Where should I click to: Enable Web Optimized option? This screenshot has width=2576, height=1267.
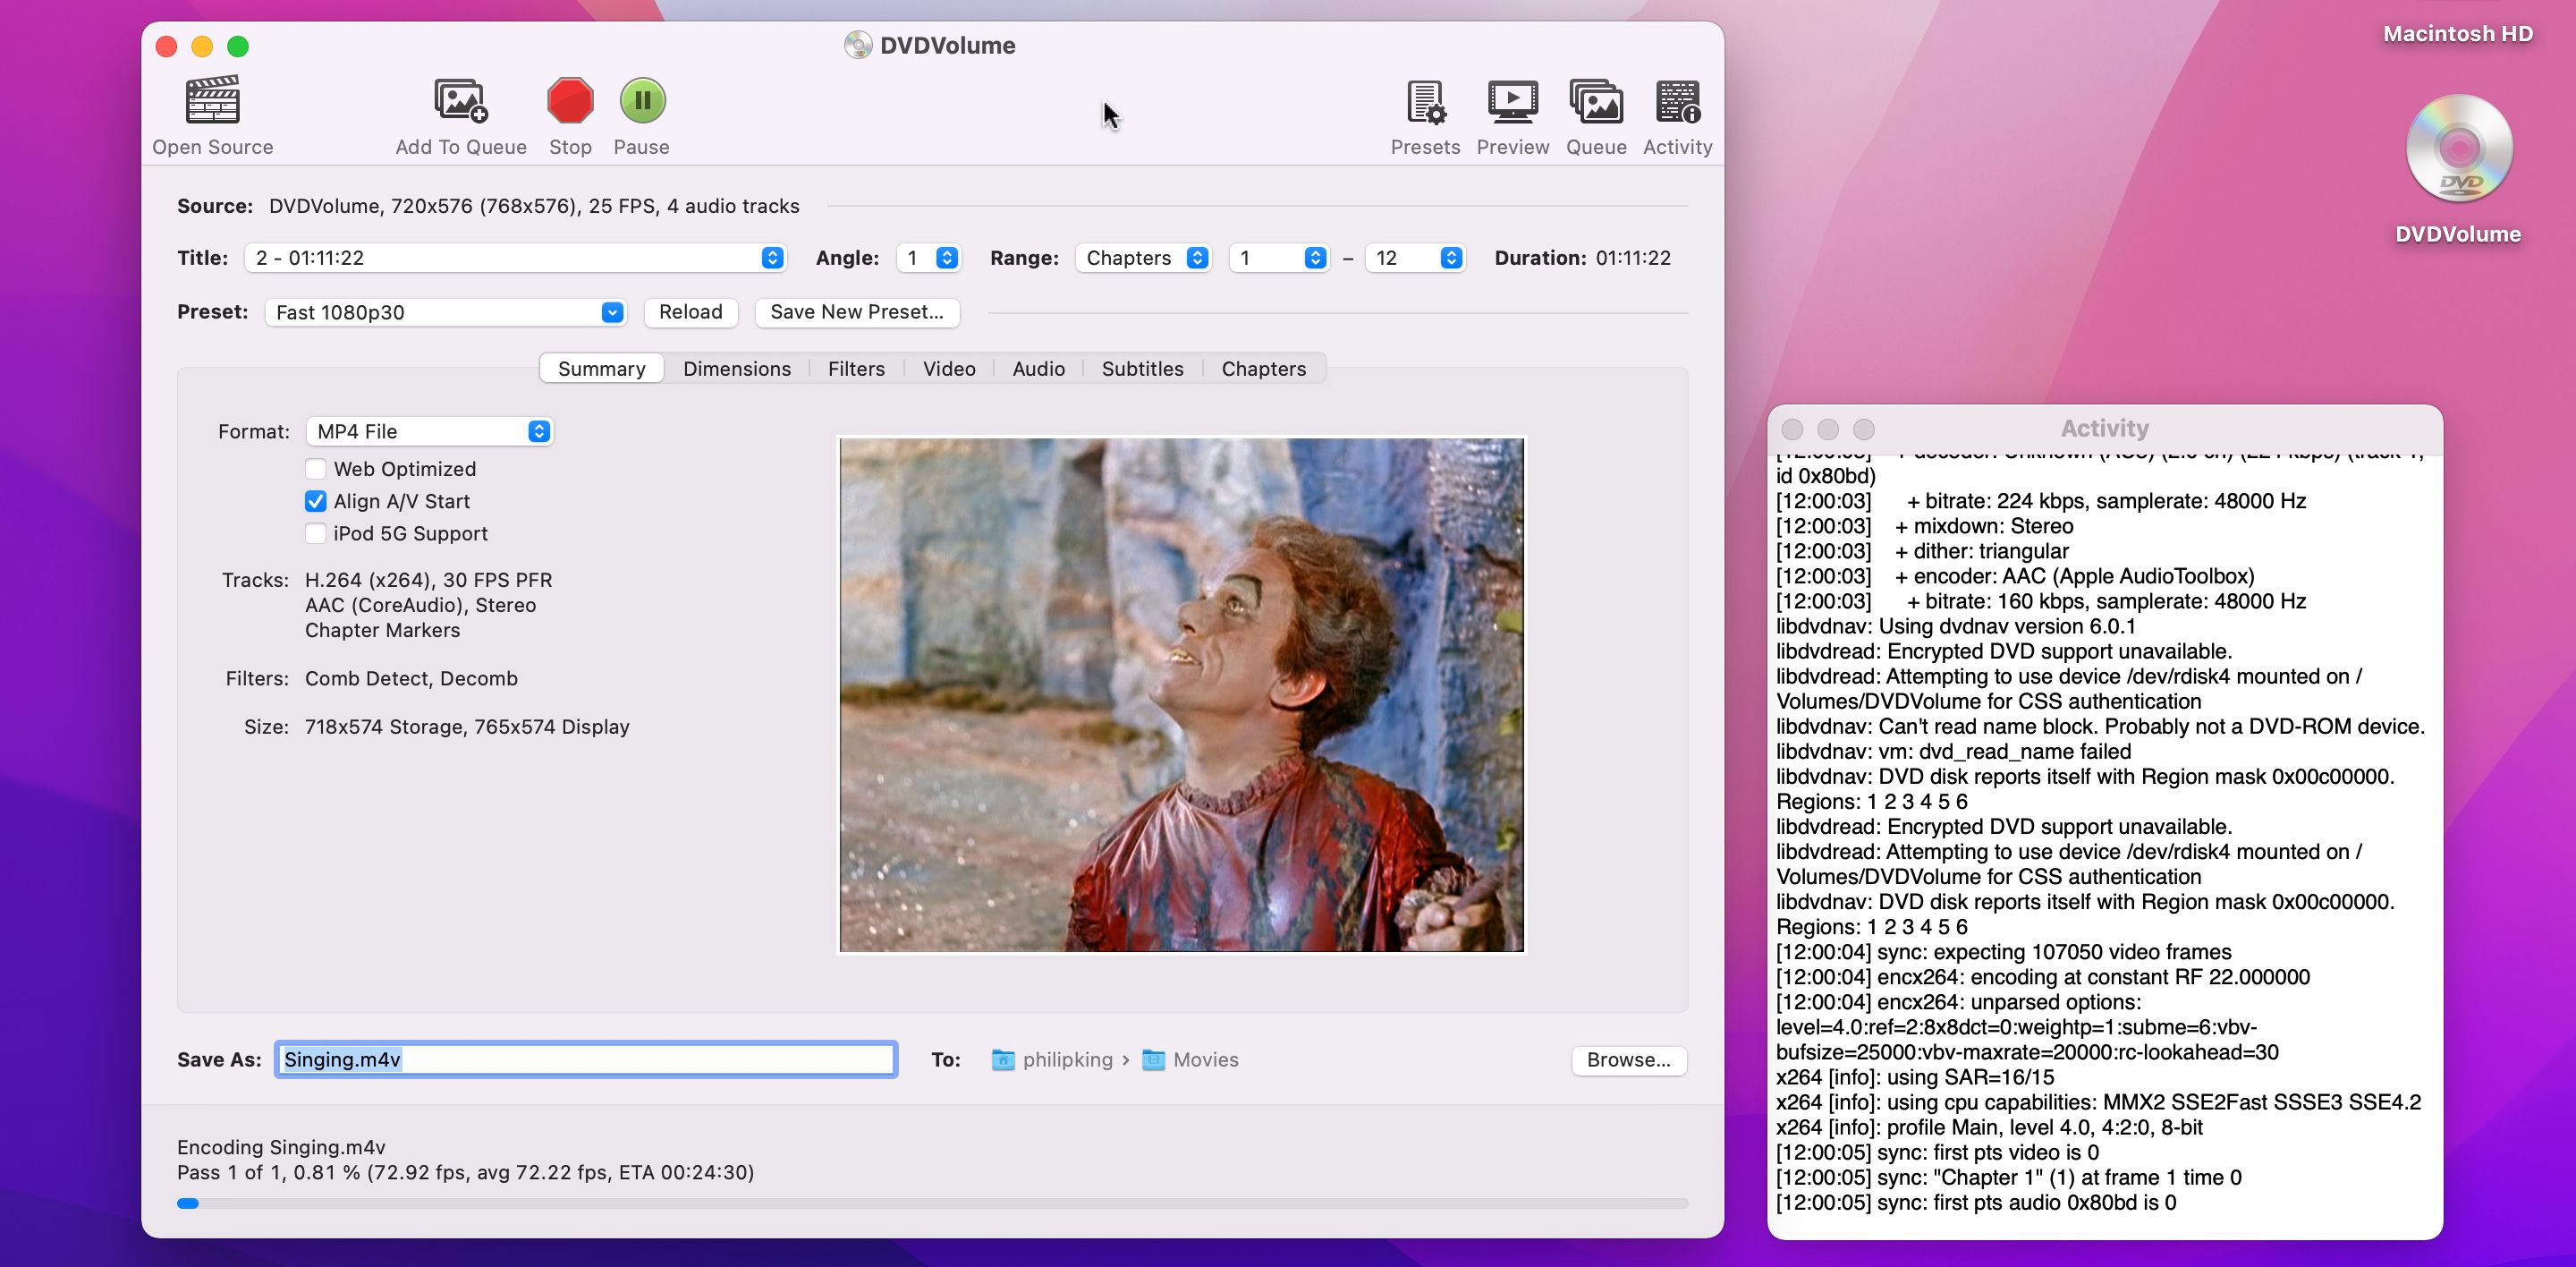(316, 468)
